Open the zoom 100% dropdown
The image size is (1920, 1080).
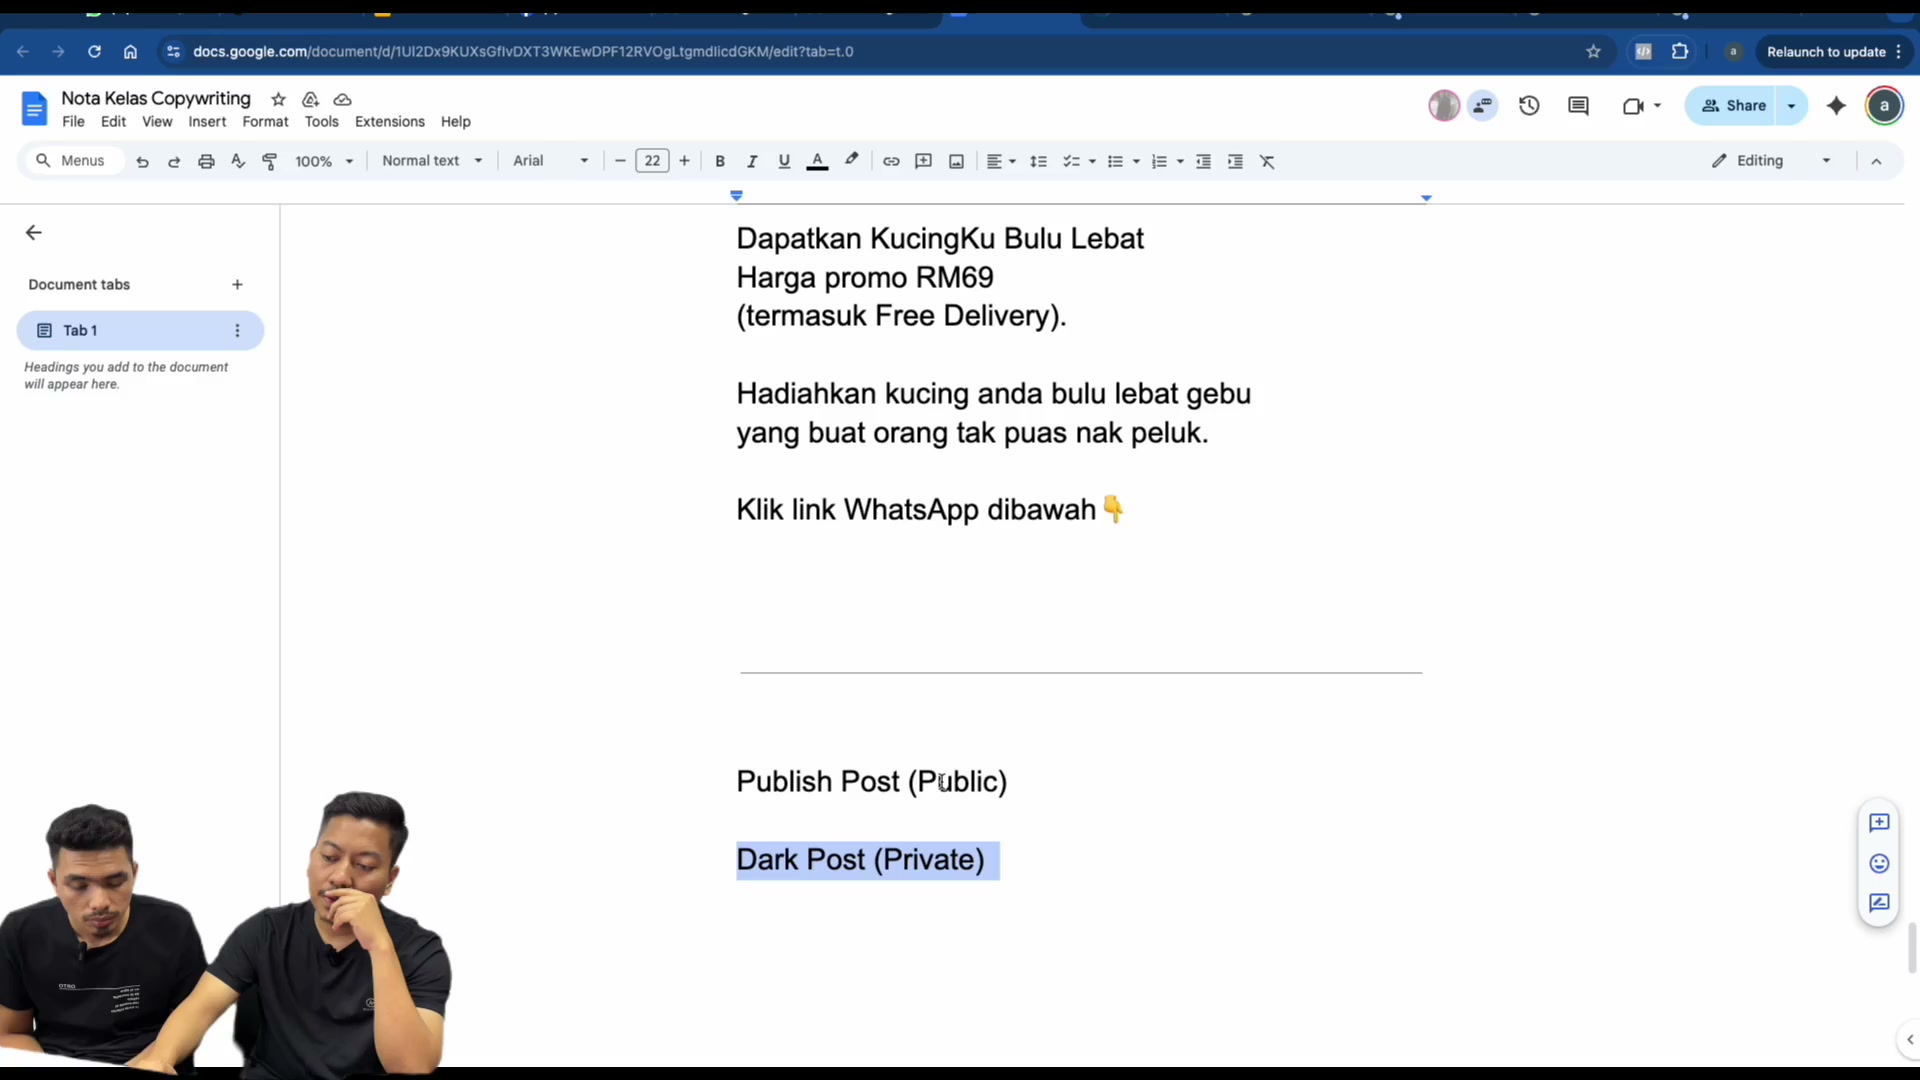click(324, 161)
